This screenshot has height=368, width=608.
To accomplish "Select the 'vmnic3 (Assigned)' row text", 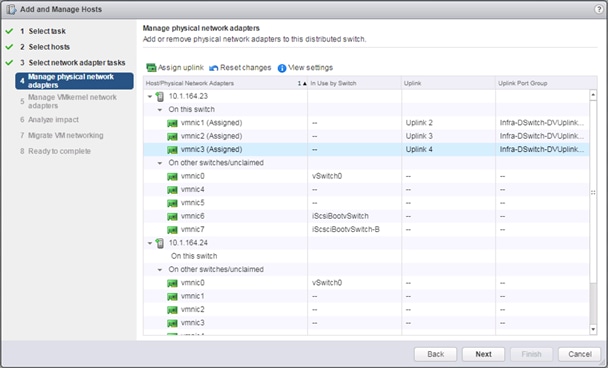I will tap(211, 149).
